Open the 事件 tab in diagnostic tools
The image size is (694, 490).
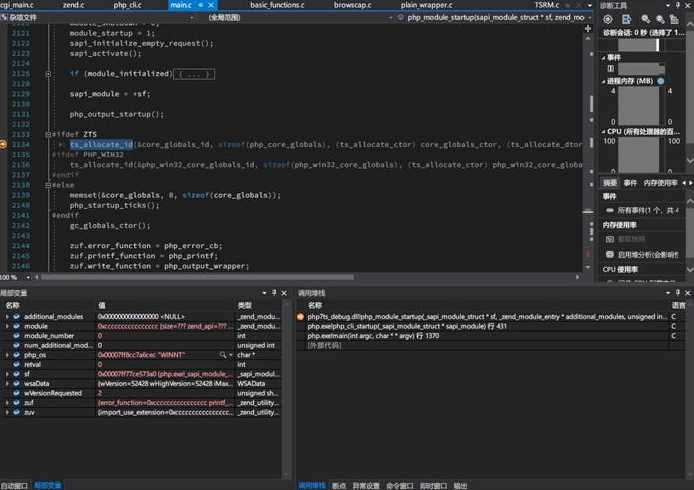tap(630, 183)
